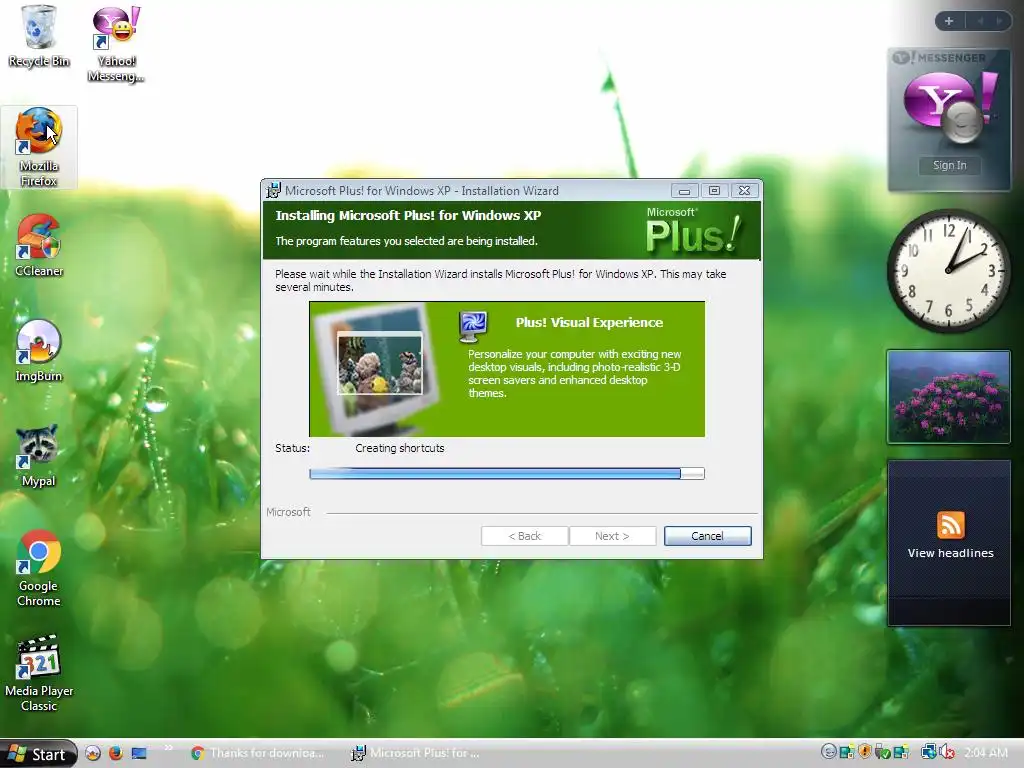1024x768 pixels.
Task: Open the Recycle Bin desktop icon
Action: coord(39,36)
